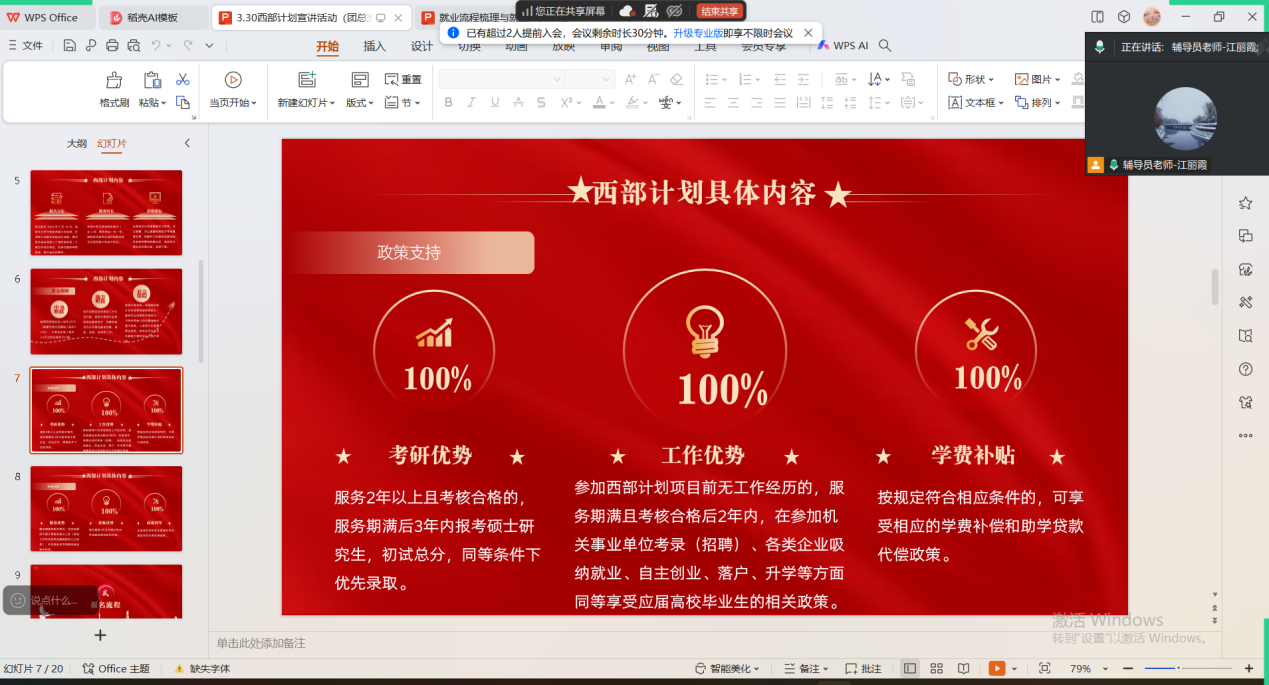Screen dimensions: 1269x685
Task: Switch to slide sorter view
Action: [936, 668]
